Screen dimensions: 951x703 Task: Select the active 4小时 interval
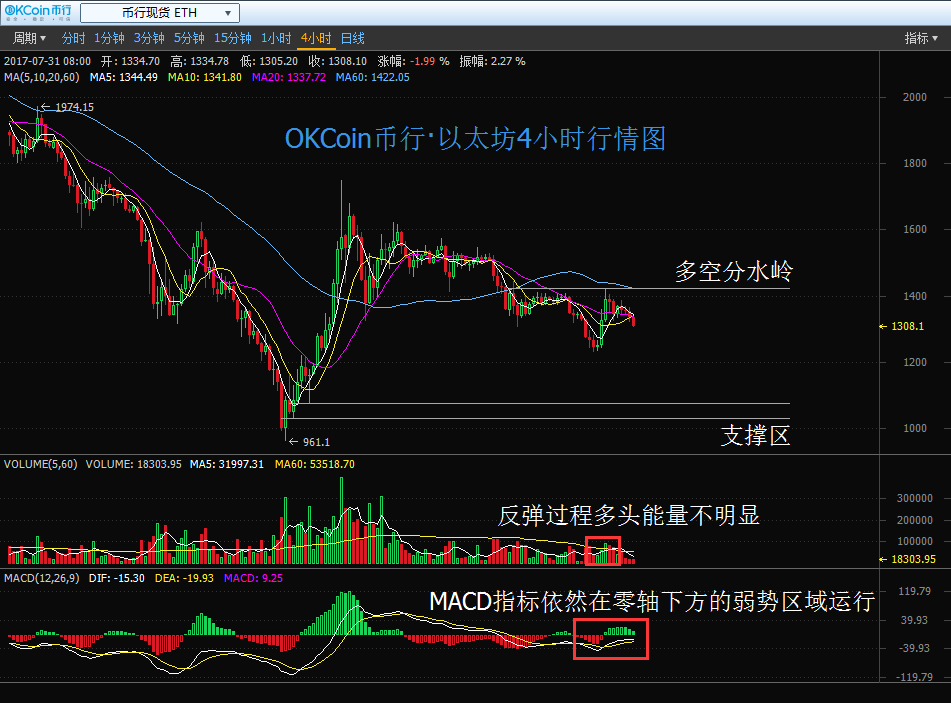pos(316,38)
